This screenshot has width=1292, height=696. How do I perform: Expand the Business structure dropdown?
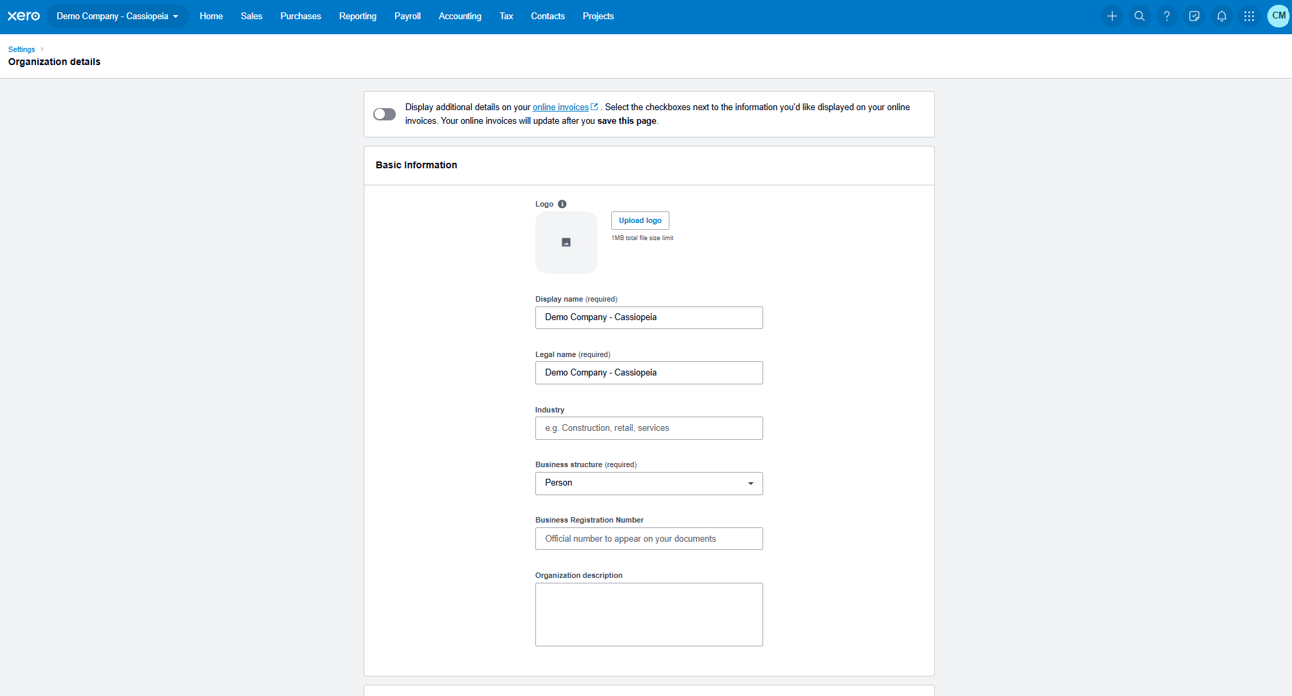tap(648, 483)
